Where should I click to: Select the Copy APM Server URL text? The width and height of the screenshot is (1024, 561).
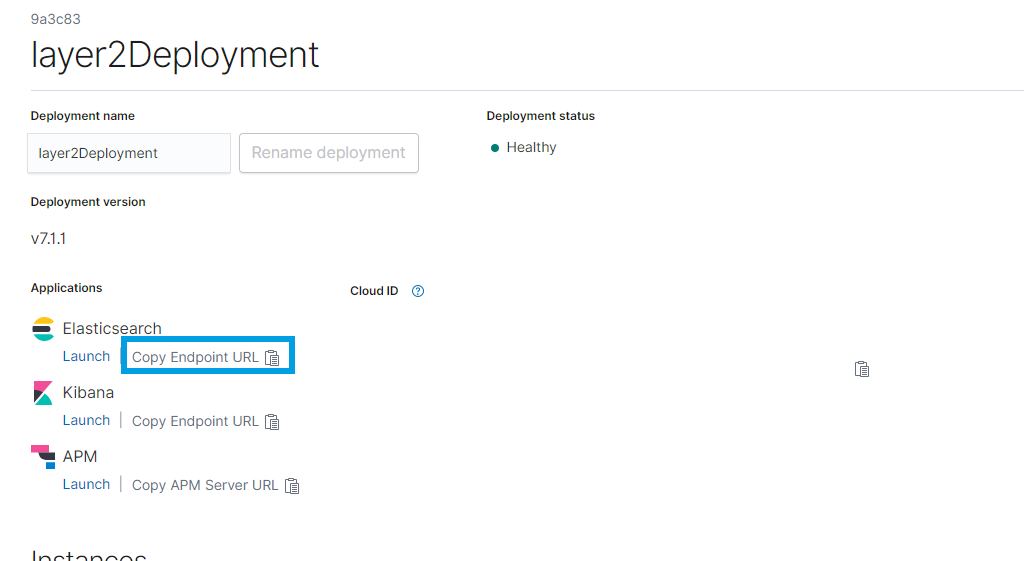(x=205, y=485)
